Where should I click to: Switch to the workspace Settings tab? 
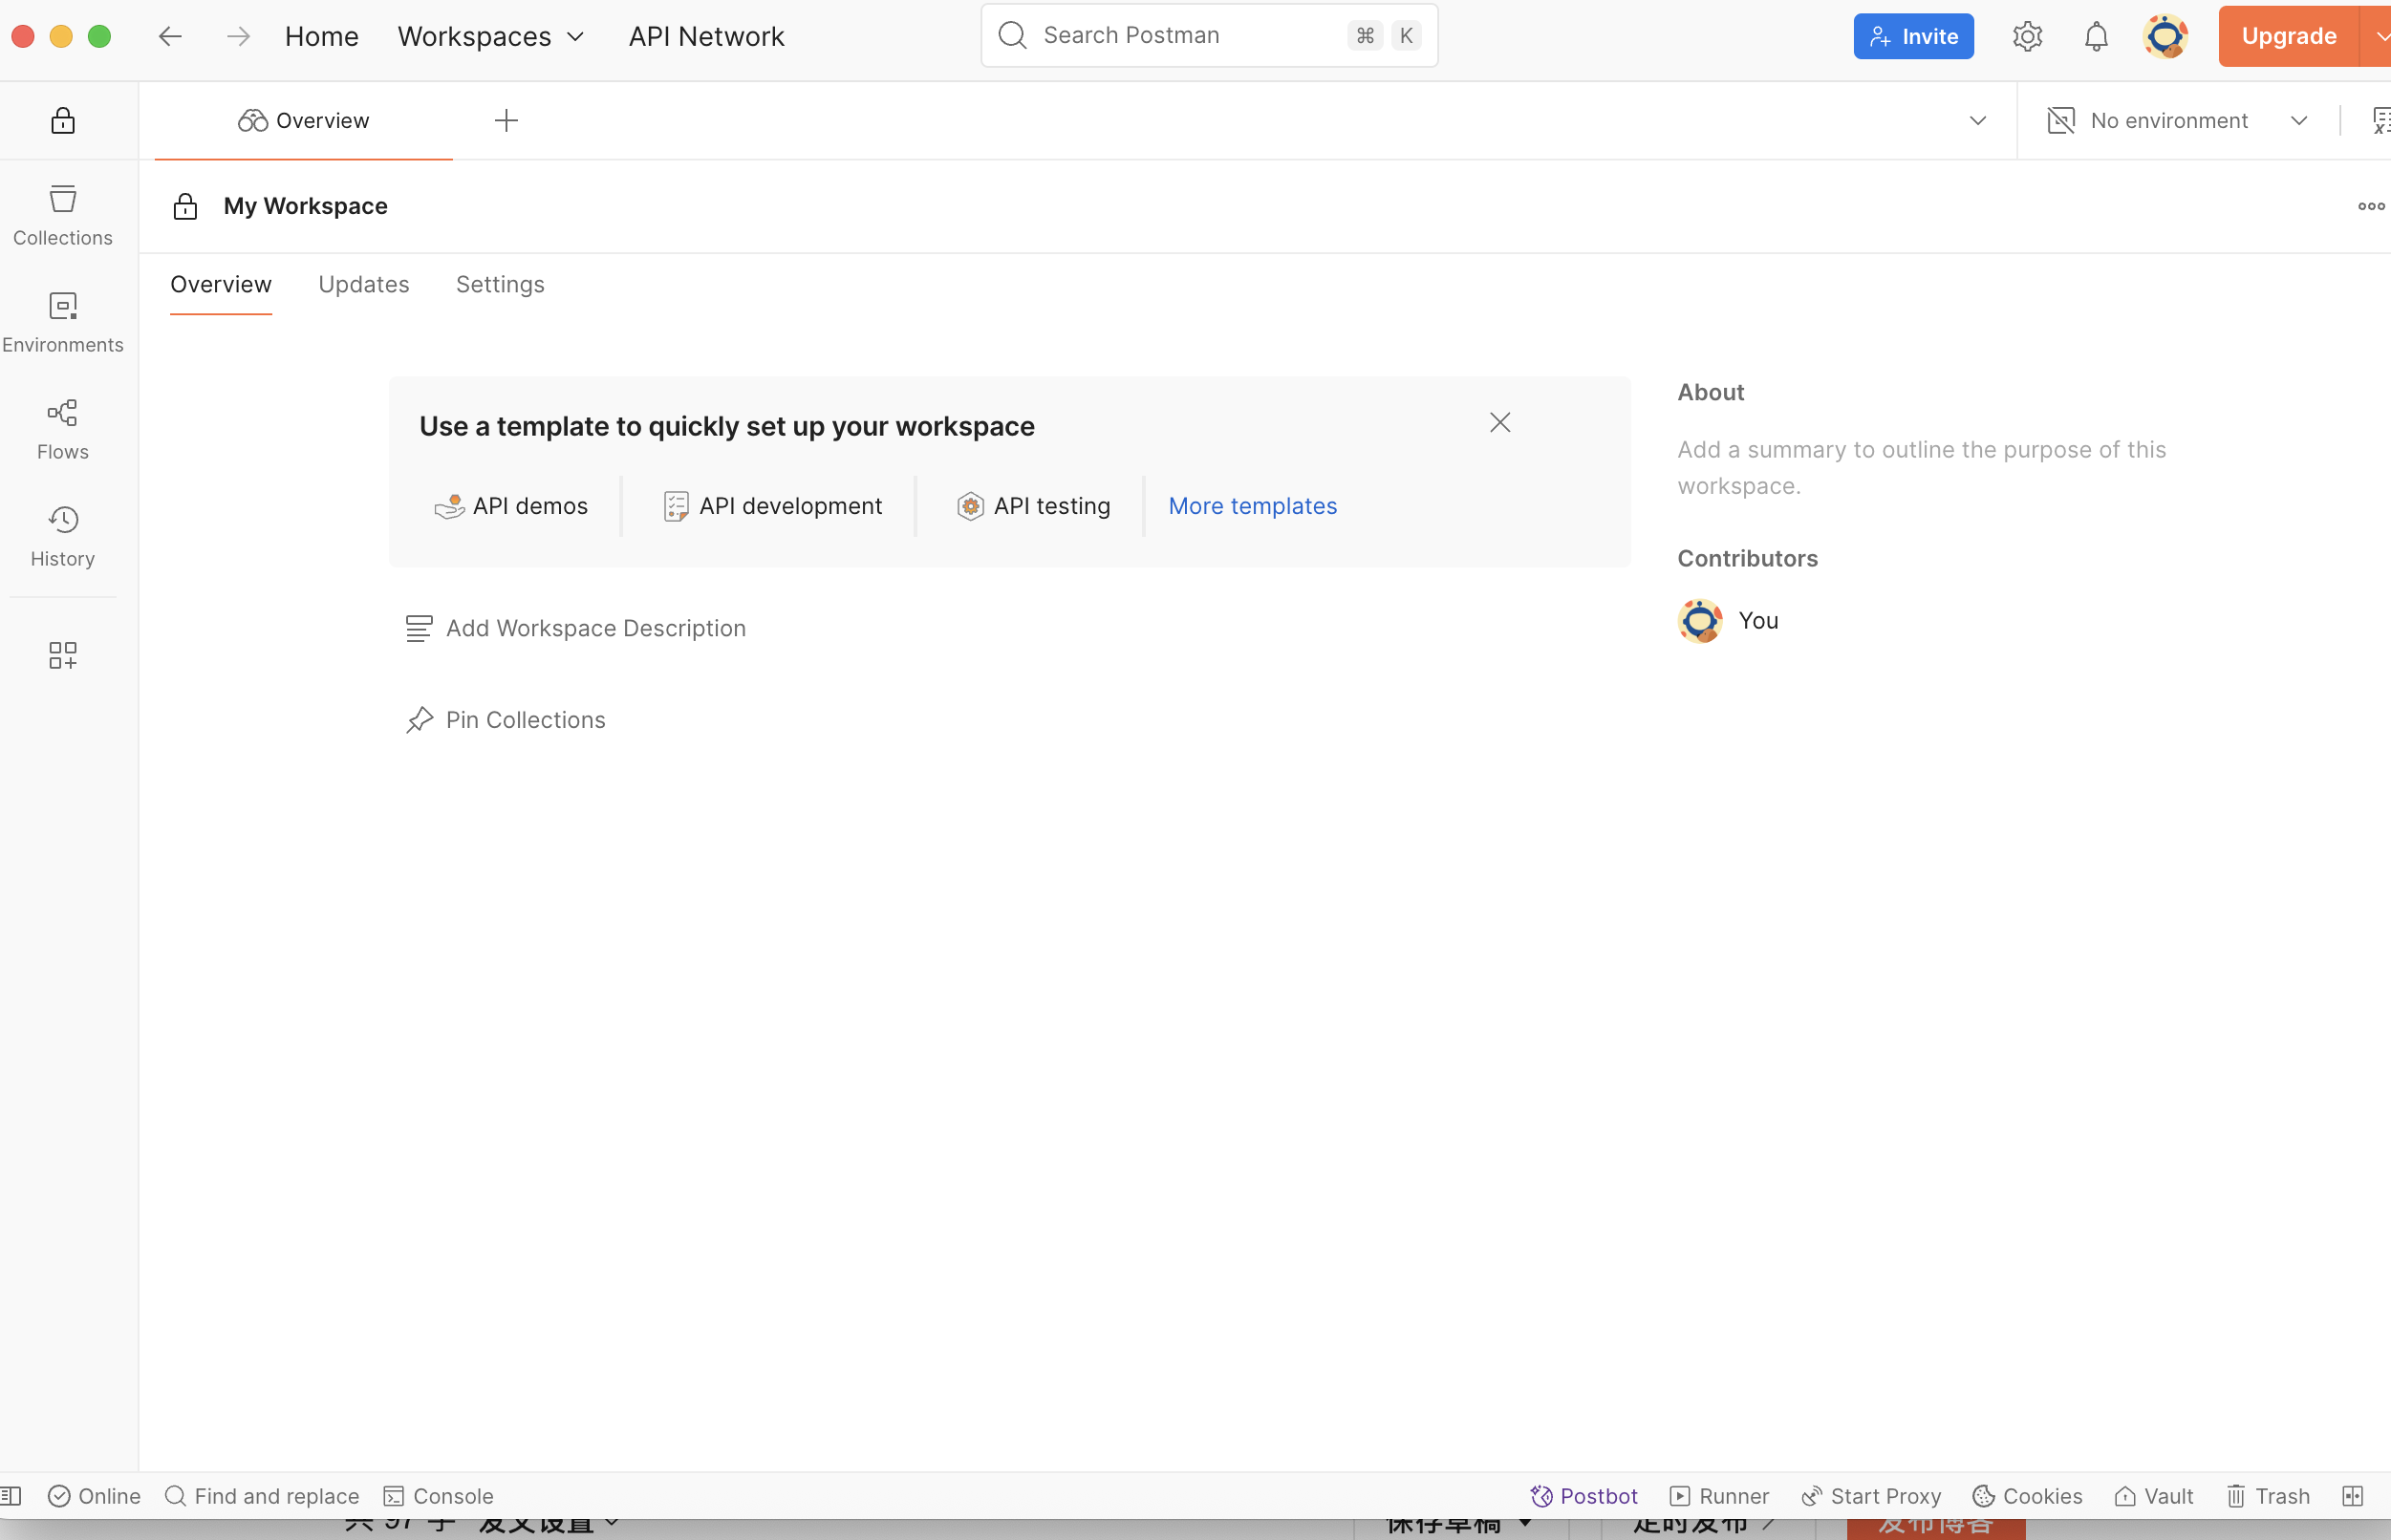pyautogui.click(x=500, y=284)
